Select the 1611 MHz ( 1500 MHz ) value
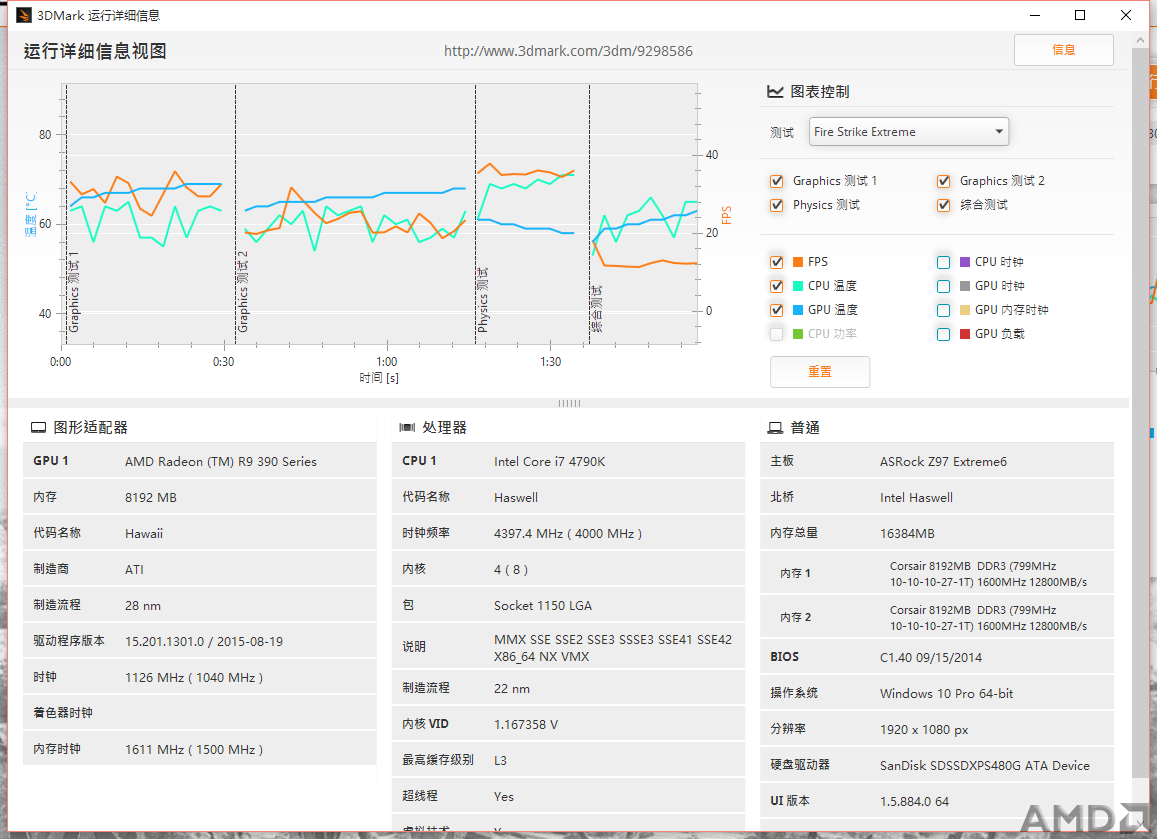This screenshot has height=839, width=1157. pyautogui.click(x=193, y=750)
